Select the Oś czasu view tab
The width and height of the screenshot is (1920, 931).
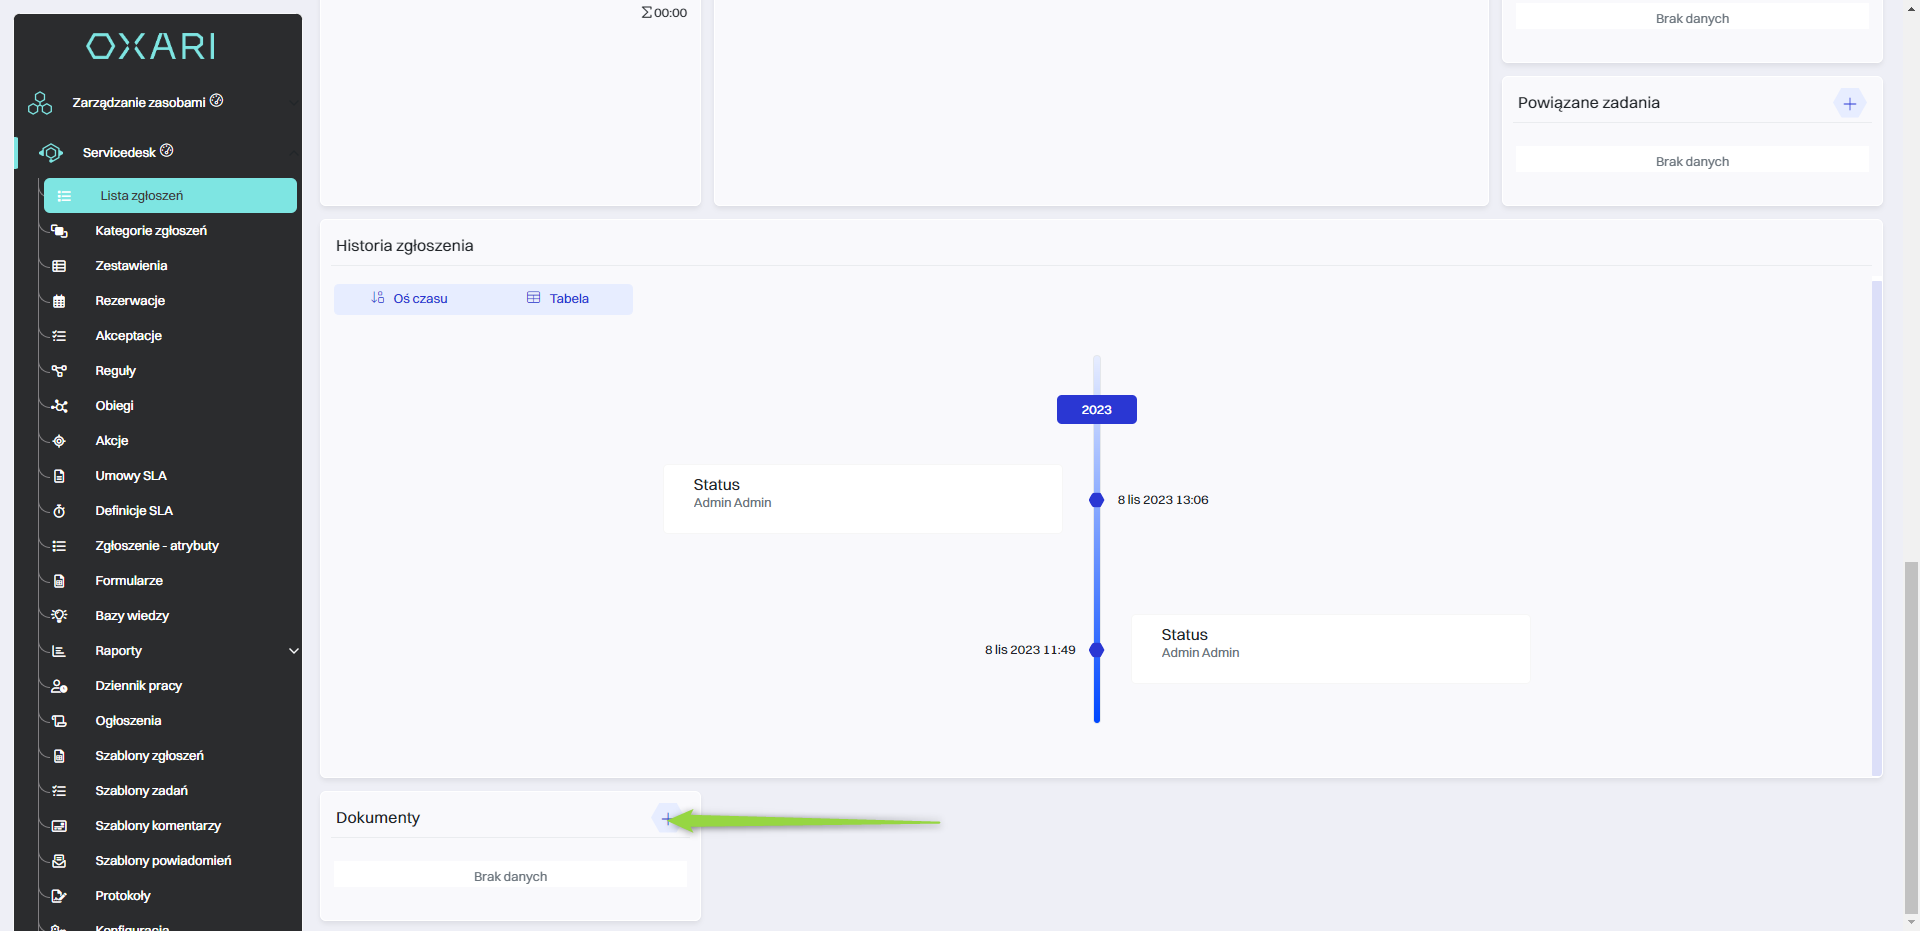pos(409,299)
